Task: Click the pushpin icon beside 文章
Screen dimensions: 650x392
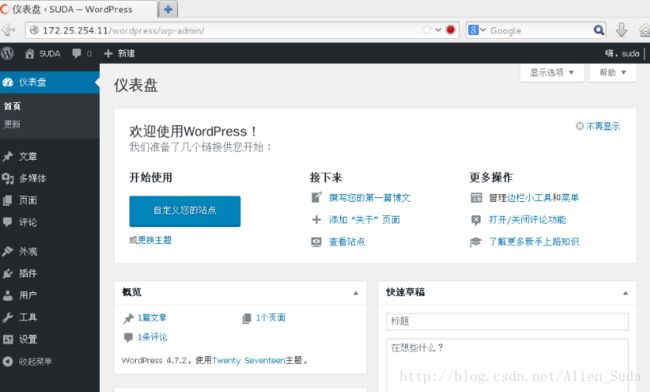Action: pyautogui.click(x=7, y=157)
